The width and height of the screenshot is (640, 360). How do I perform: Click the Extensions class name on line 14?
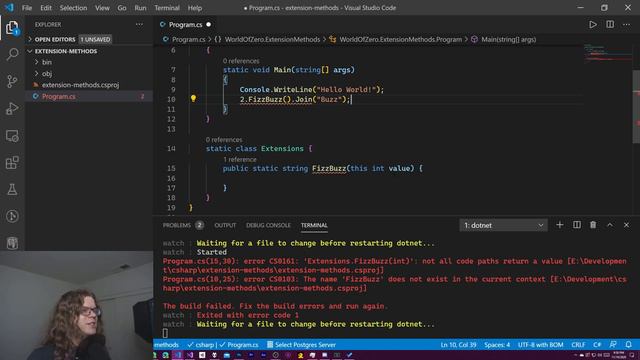point(282,149)
